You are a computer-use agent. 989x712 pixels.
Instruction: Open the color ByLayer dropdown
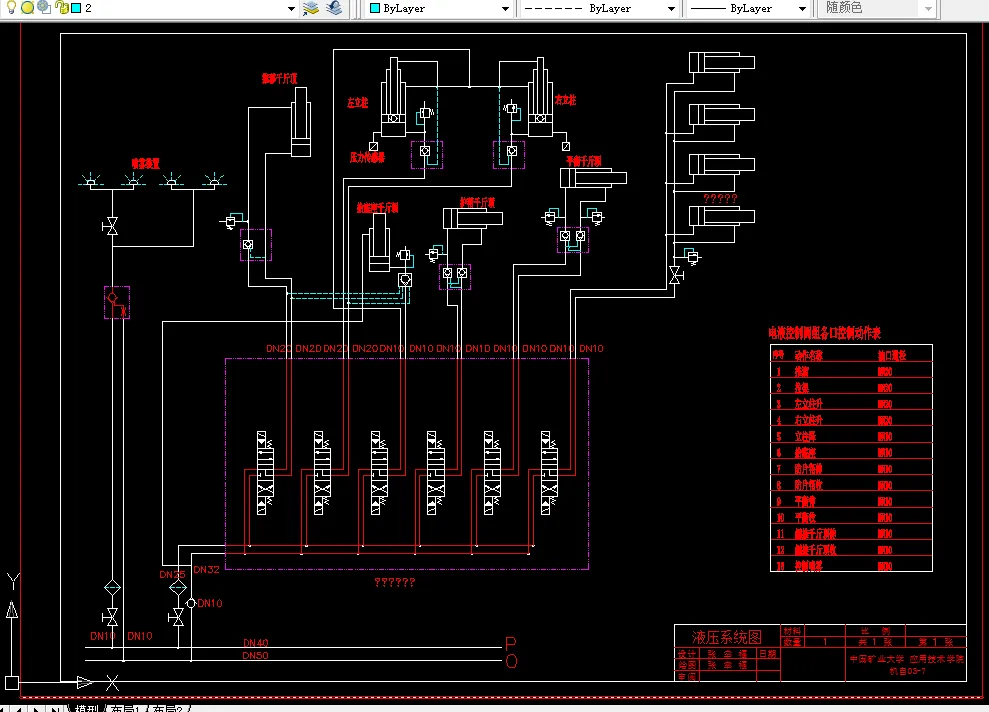point(505,9)
